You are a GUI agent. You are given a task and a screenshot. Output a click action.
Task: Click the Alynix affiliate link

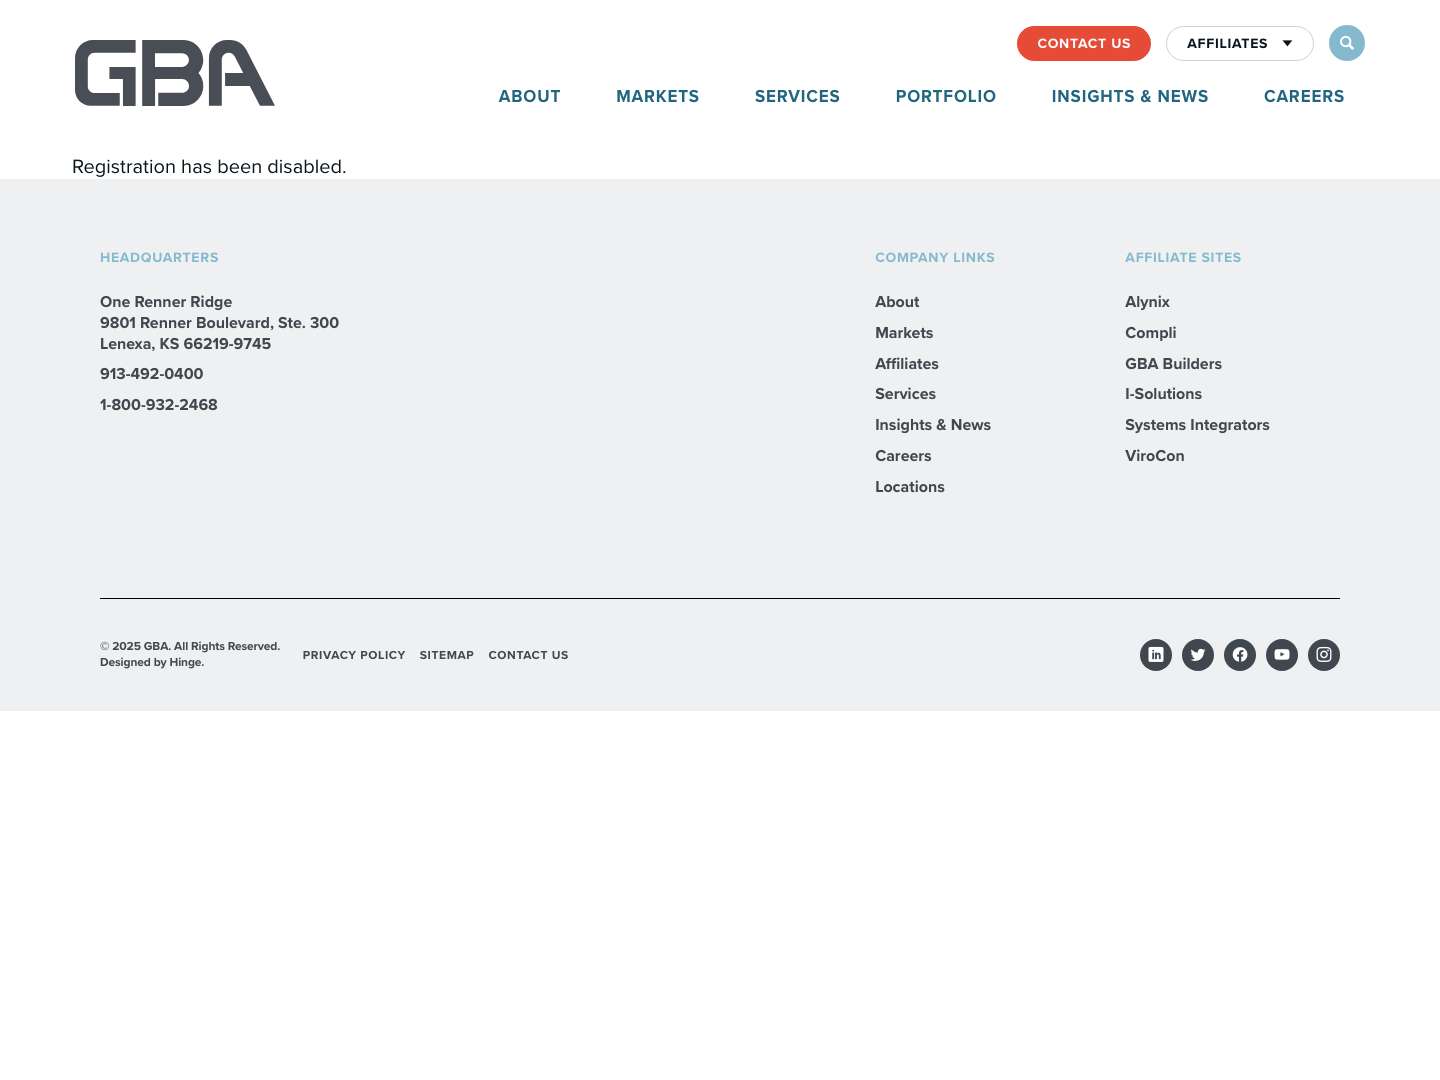tap(1147, 302)
